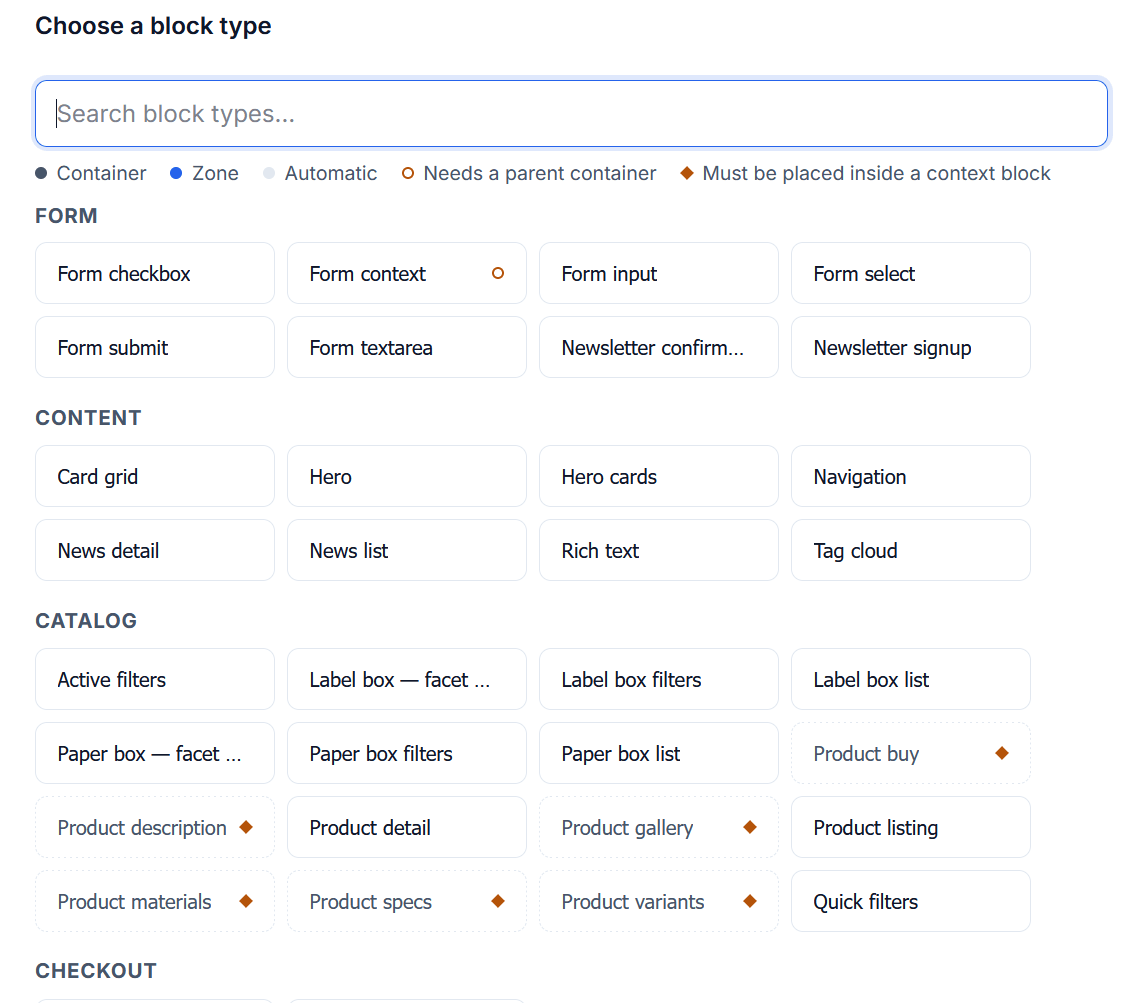Click the Needs a parent container legend
Screen dimensions: 1135x1003
click(540, 174)
